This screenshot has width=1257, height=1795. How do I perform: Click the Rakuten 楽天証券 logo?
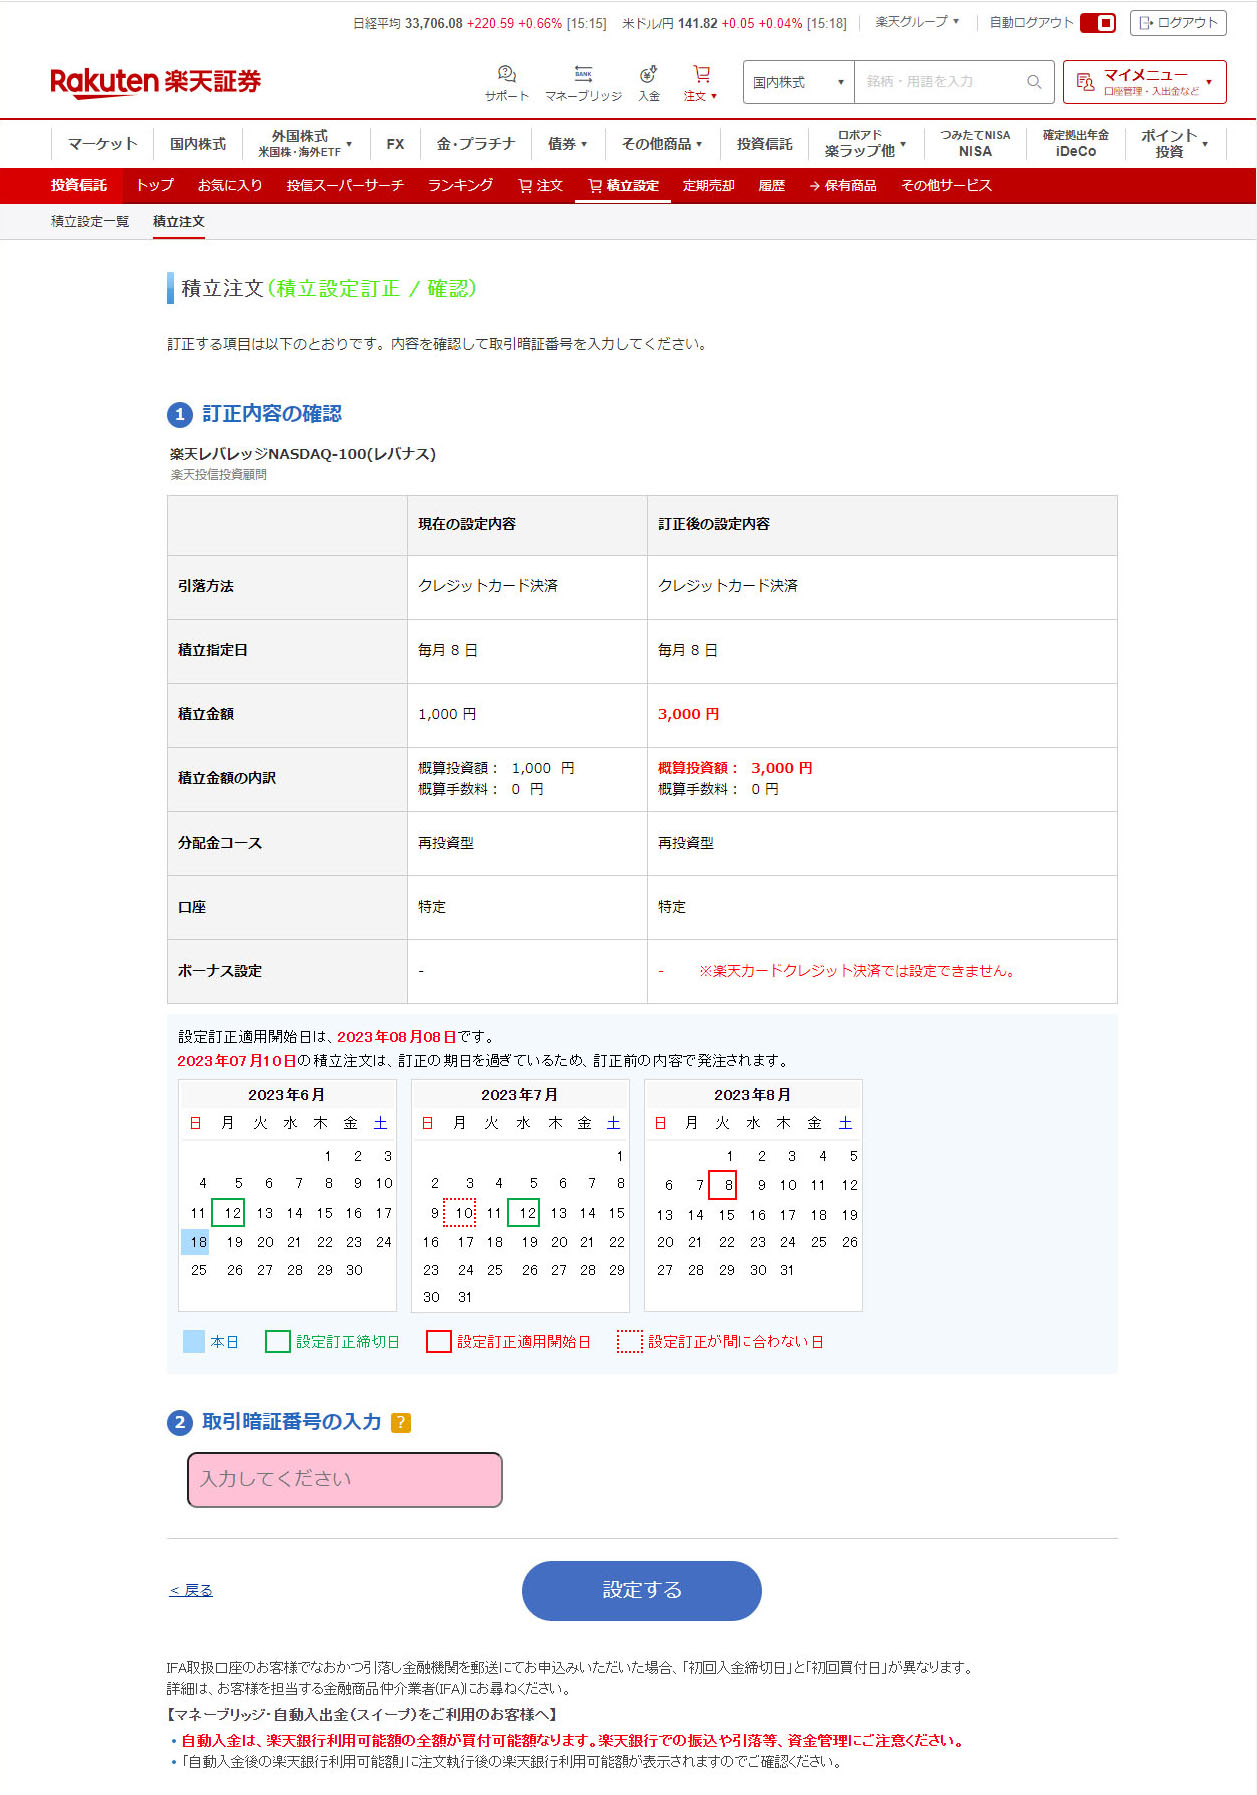tap(155, 82)
